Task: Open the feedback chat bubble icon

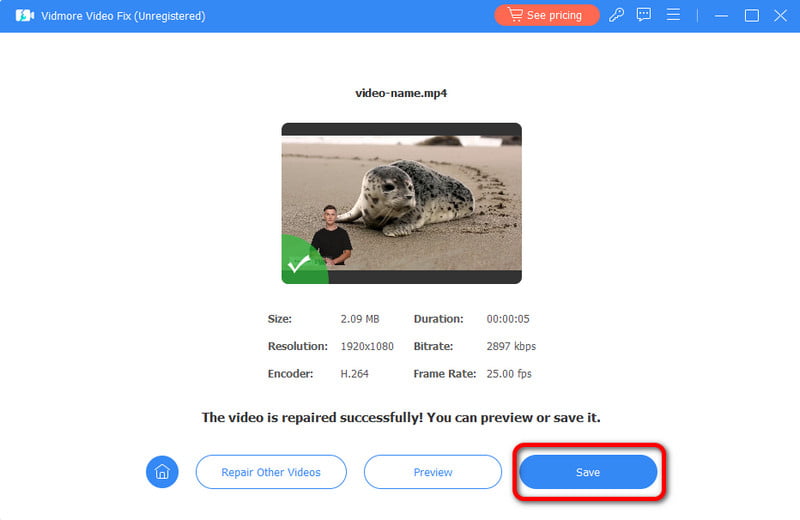Action: pos(644,15)
